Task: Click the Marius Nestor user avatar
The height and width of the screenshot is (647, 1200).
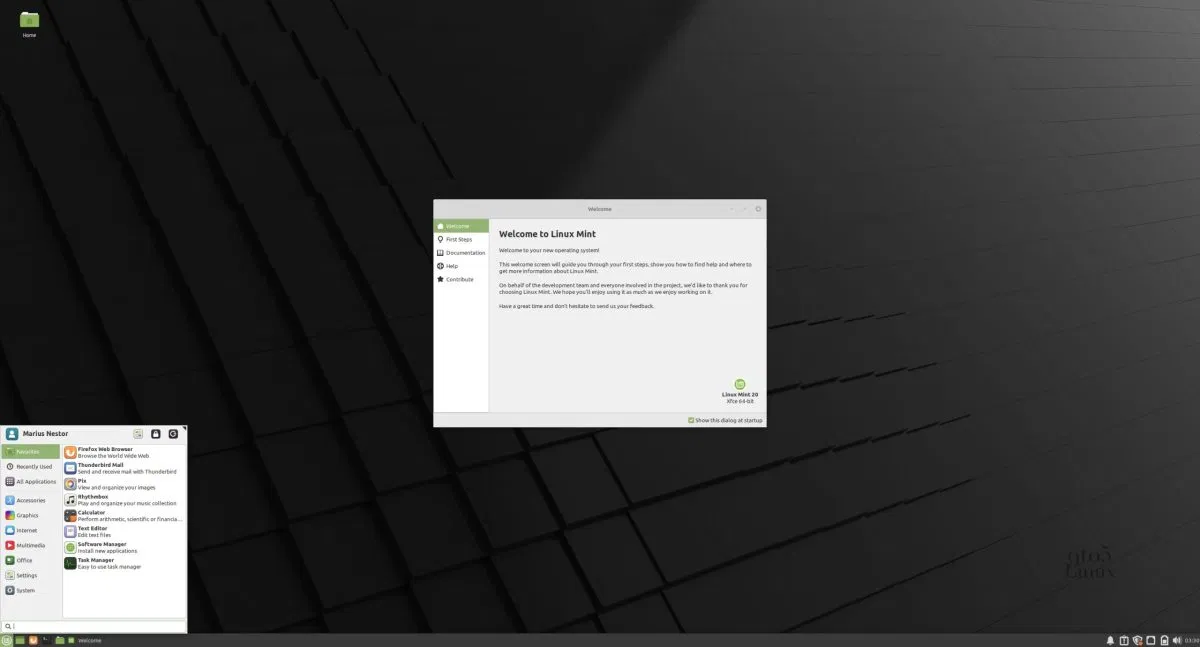Action: pyautogui.click(x=12, y=434)
